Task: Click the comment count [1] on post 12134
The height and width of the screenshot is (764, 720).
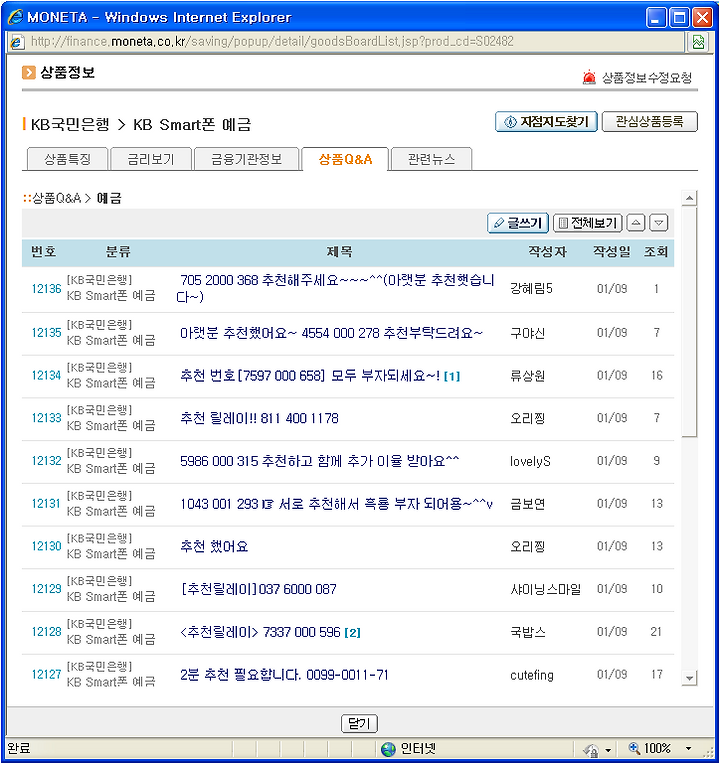Action: [452, 376]
